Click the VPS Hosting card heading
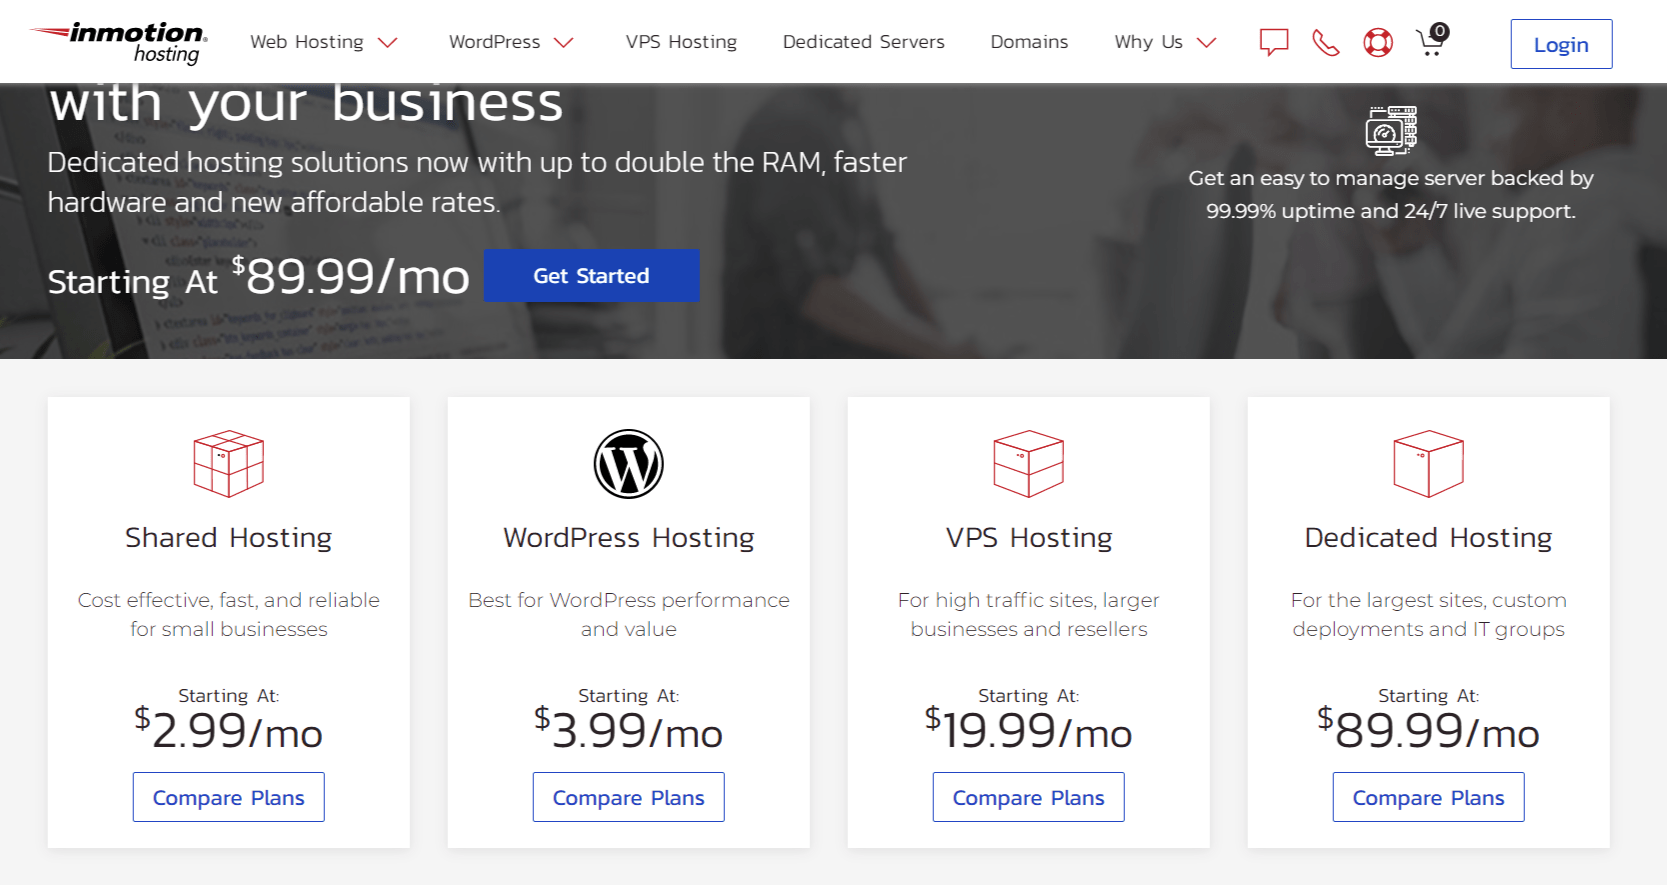The width and height of the screenshot is (1667, 885). point(1028,538)
